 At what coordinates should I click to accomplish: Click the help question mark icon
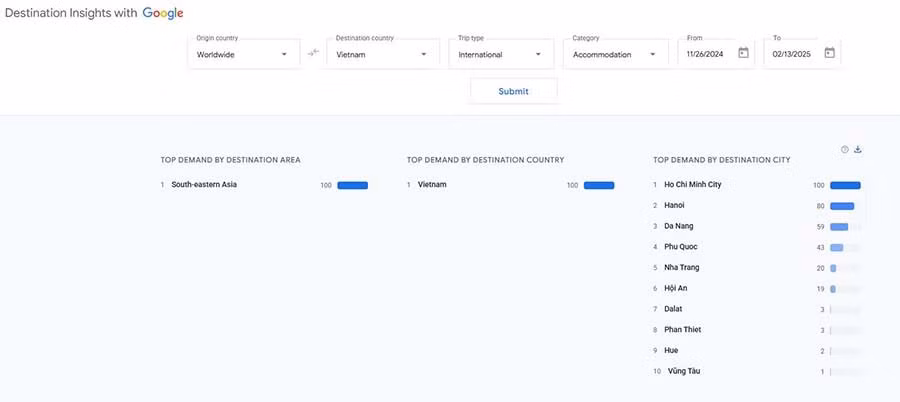pyautogui.click(x=844, y=150)
